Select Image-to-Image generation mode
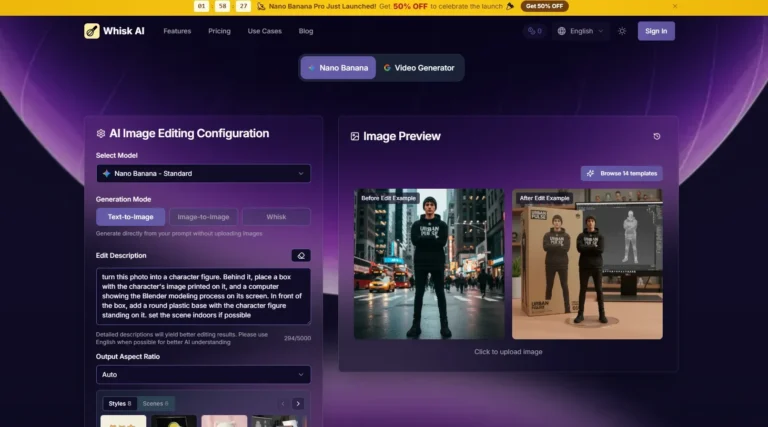Image resolution: width=768 pixels, height=427 pixels. (x=203, y=216)
